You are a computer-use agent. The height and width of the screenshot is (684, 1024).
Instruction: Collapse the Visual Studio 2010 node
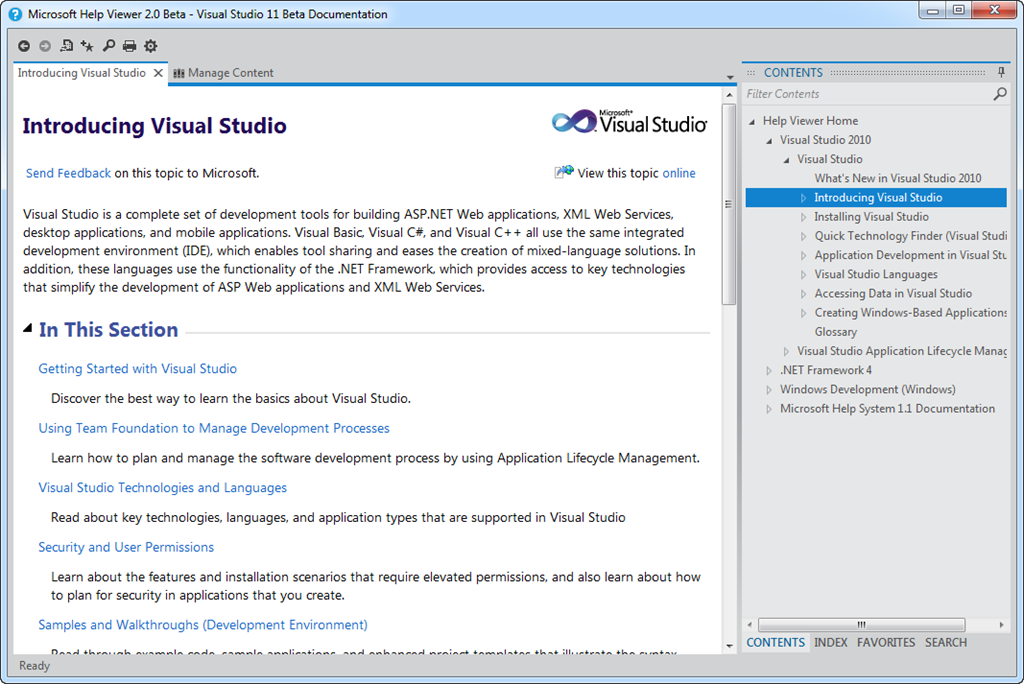[769, 140]
